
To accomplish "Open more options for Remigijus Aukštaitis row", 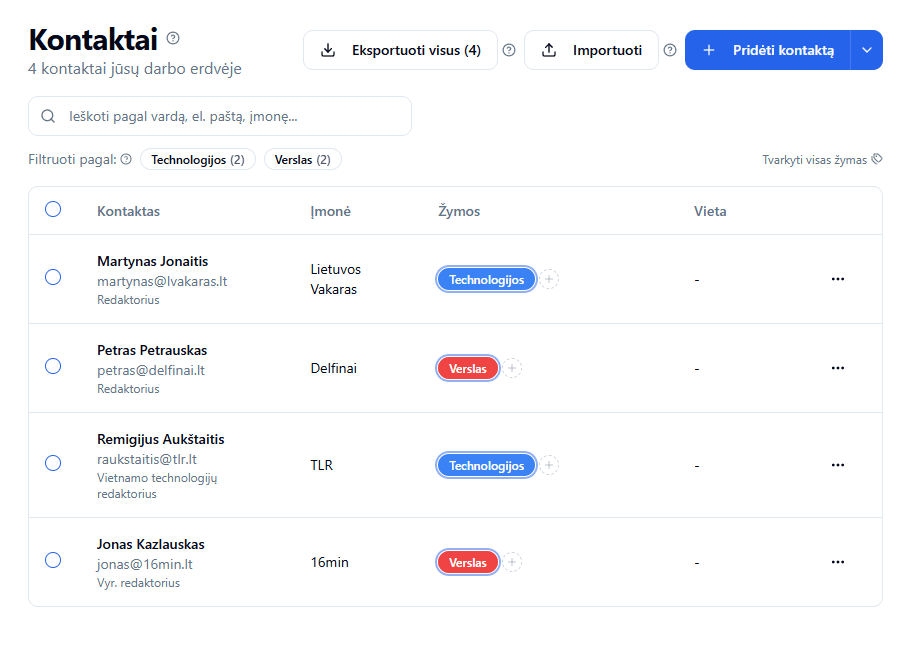I will pyautogui.click(x=838, y=465).
